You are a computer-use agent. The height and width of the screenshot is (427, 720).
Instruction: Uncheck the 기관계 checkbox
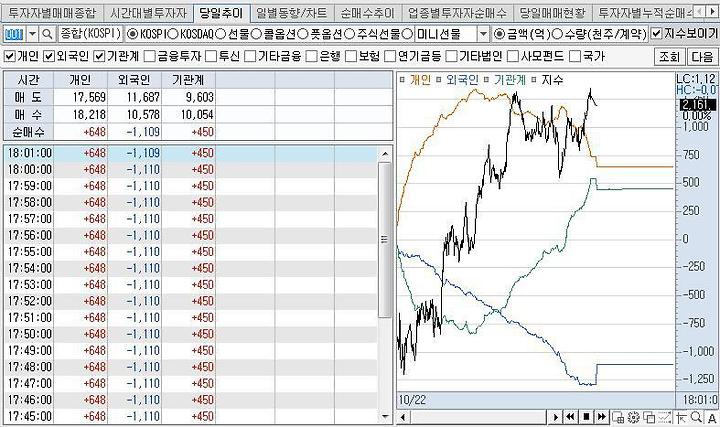99,56
